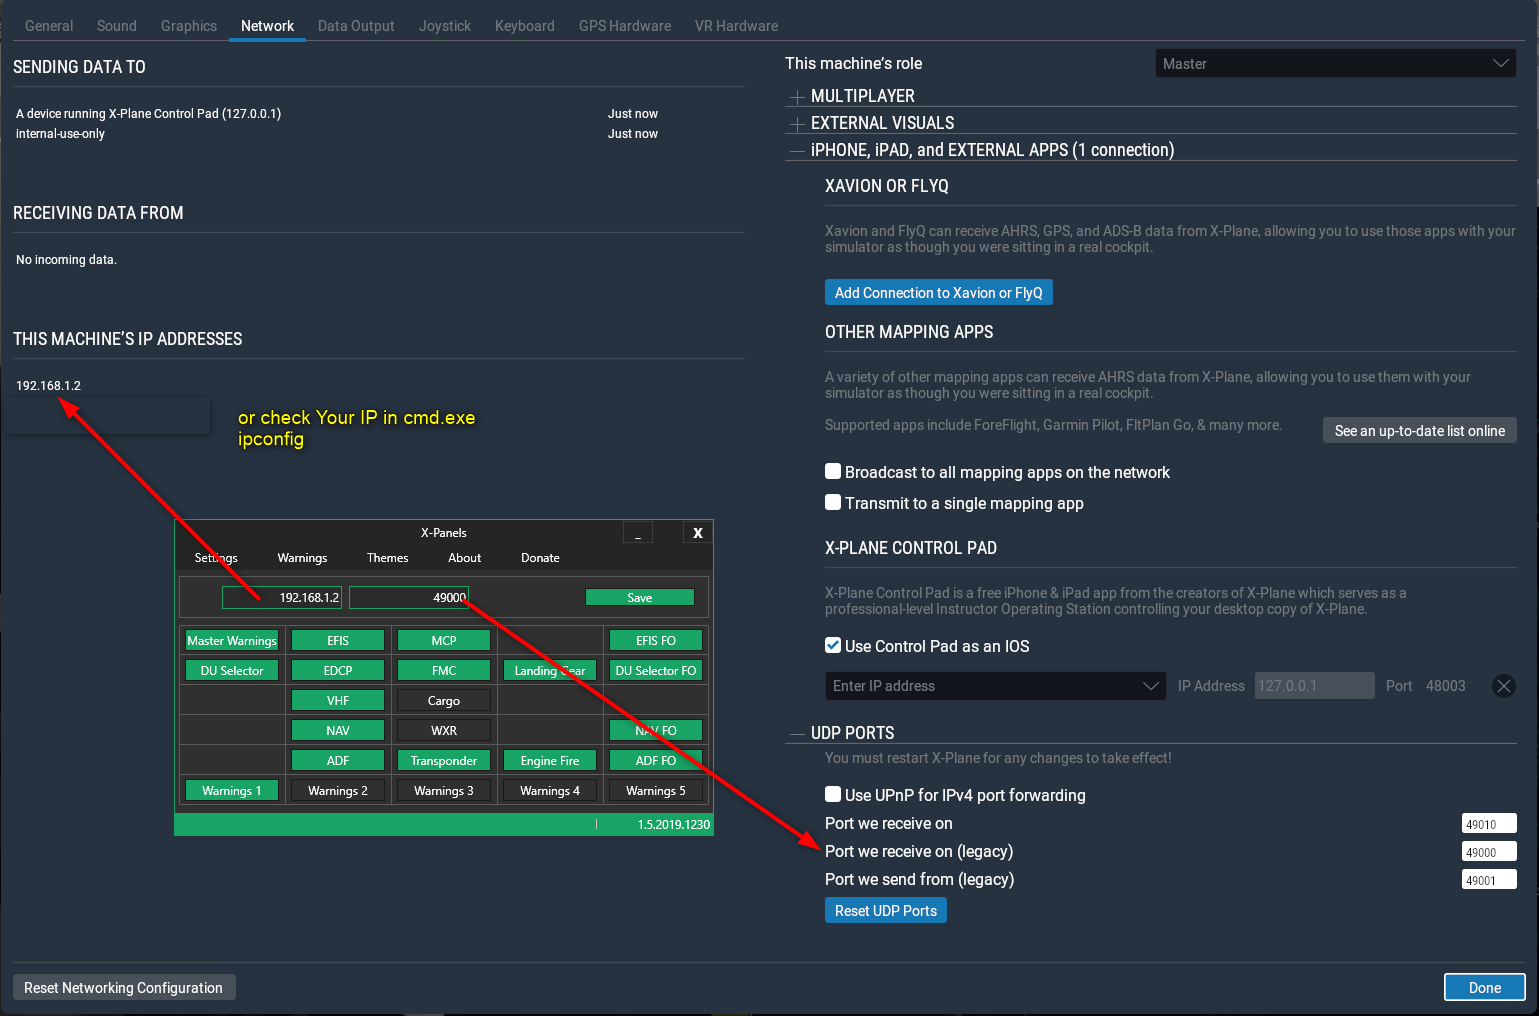Disable Use Control Pad as an IOS
Image resolution: width=1539 pixels, height=1016 pixels.
pos(833,645)
